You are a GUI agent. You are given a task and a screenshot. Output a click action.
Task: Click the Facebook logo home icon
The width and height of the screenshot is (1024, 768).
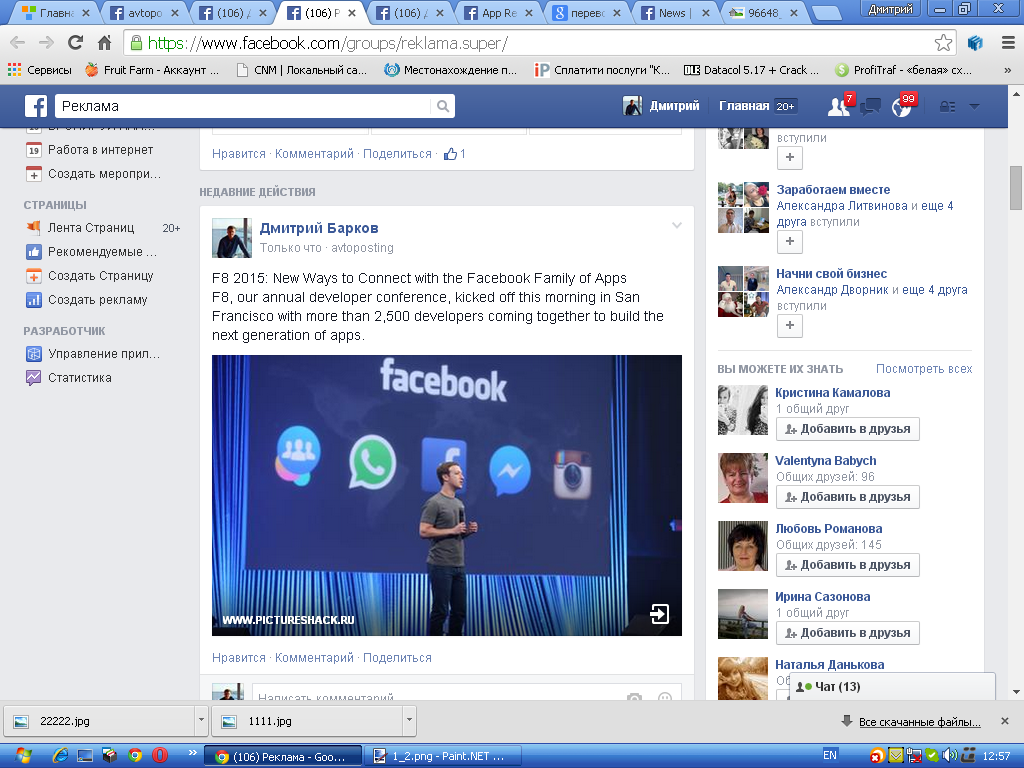coord(36,106)
